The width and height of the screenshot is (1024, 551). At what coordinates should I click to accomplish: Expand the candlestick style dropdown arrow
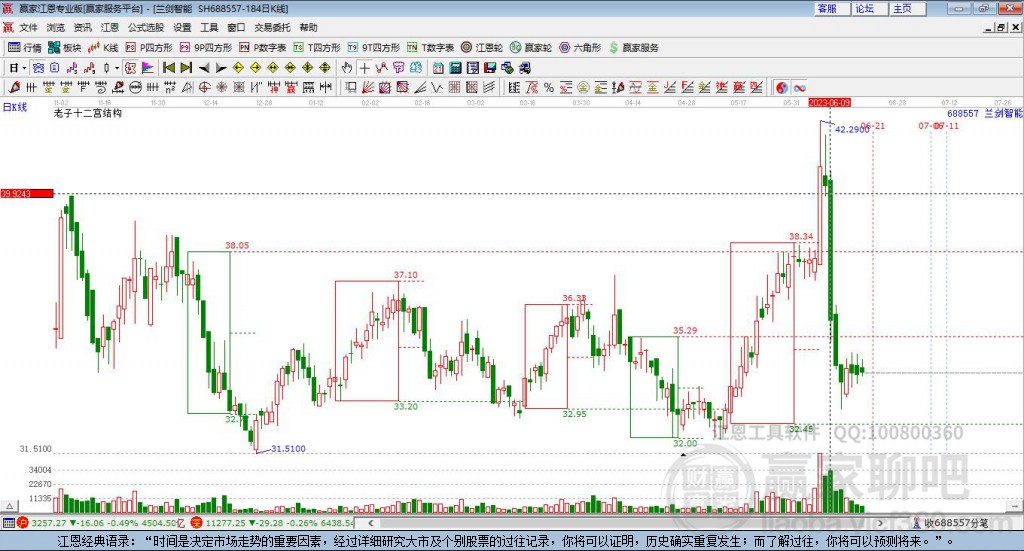click(x=117, y=68)
